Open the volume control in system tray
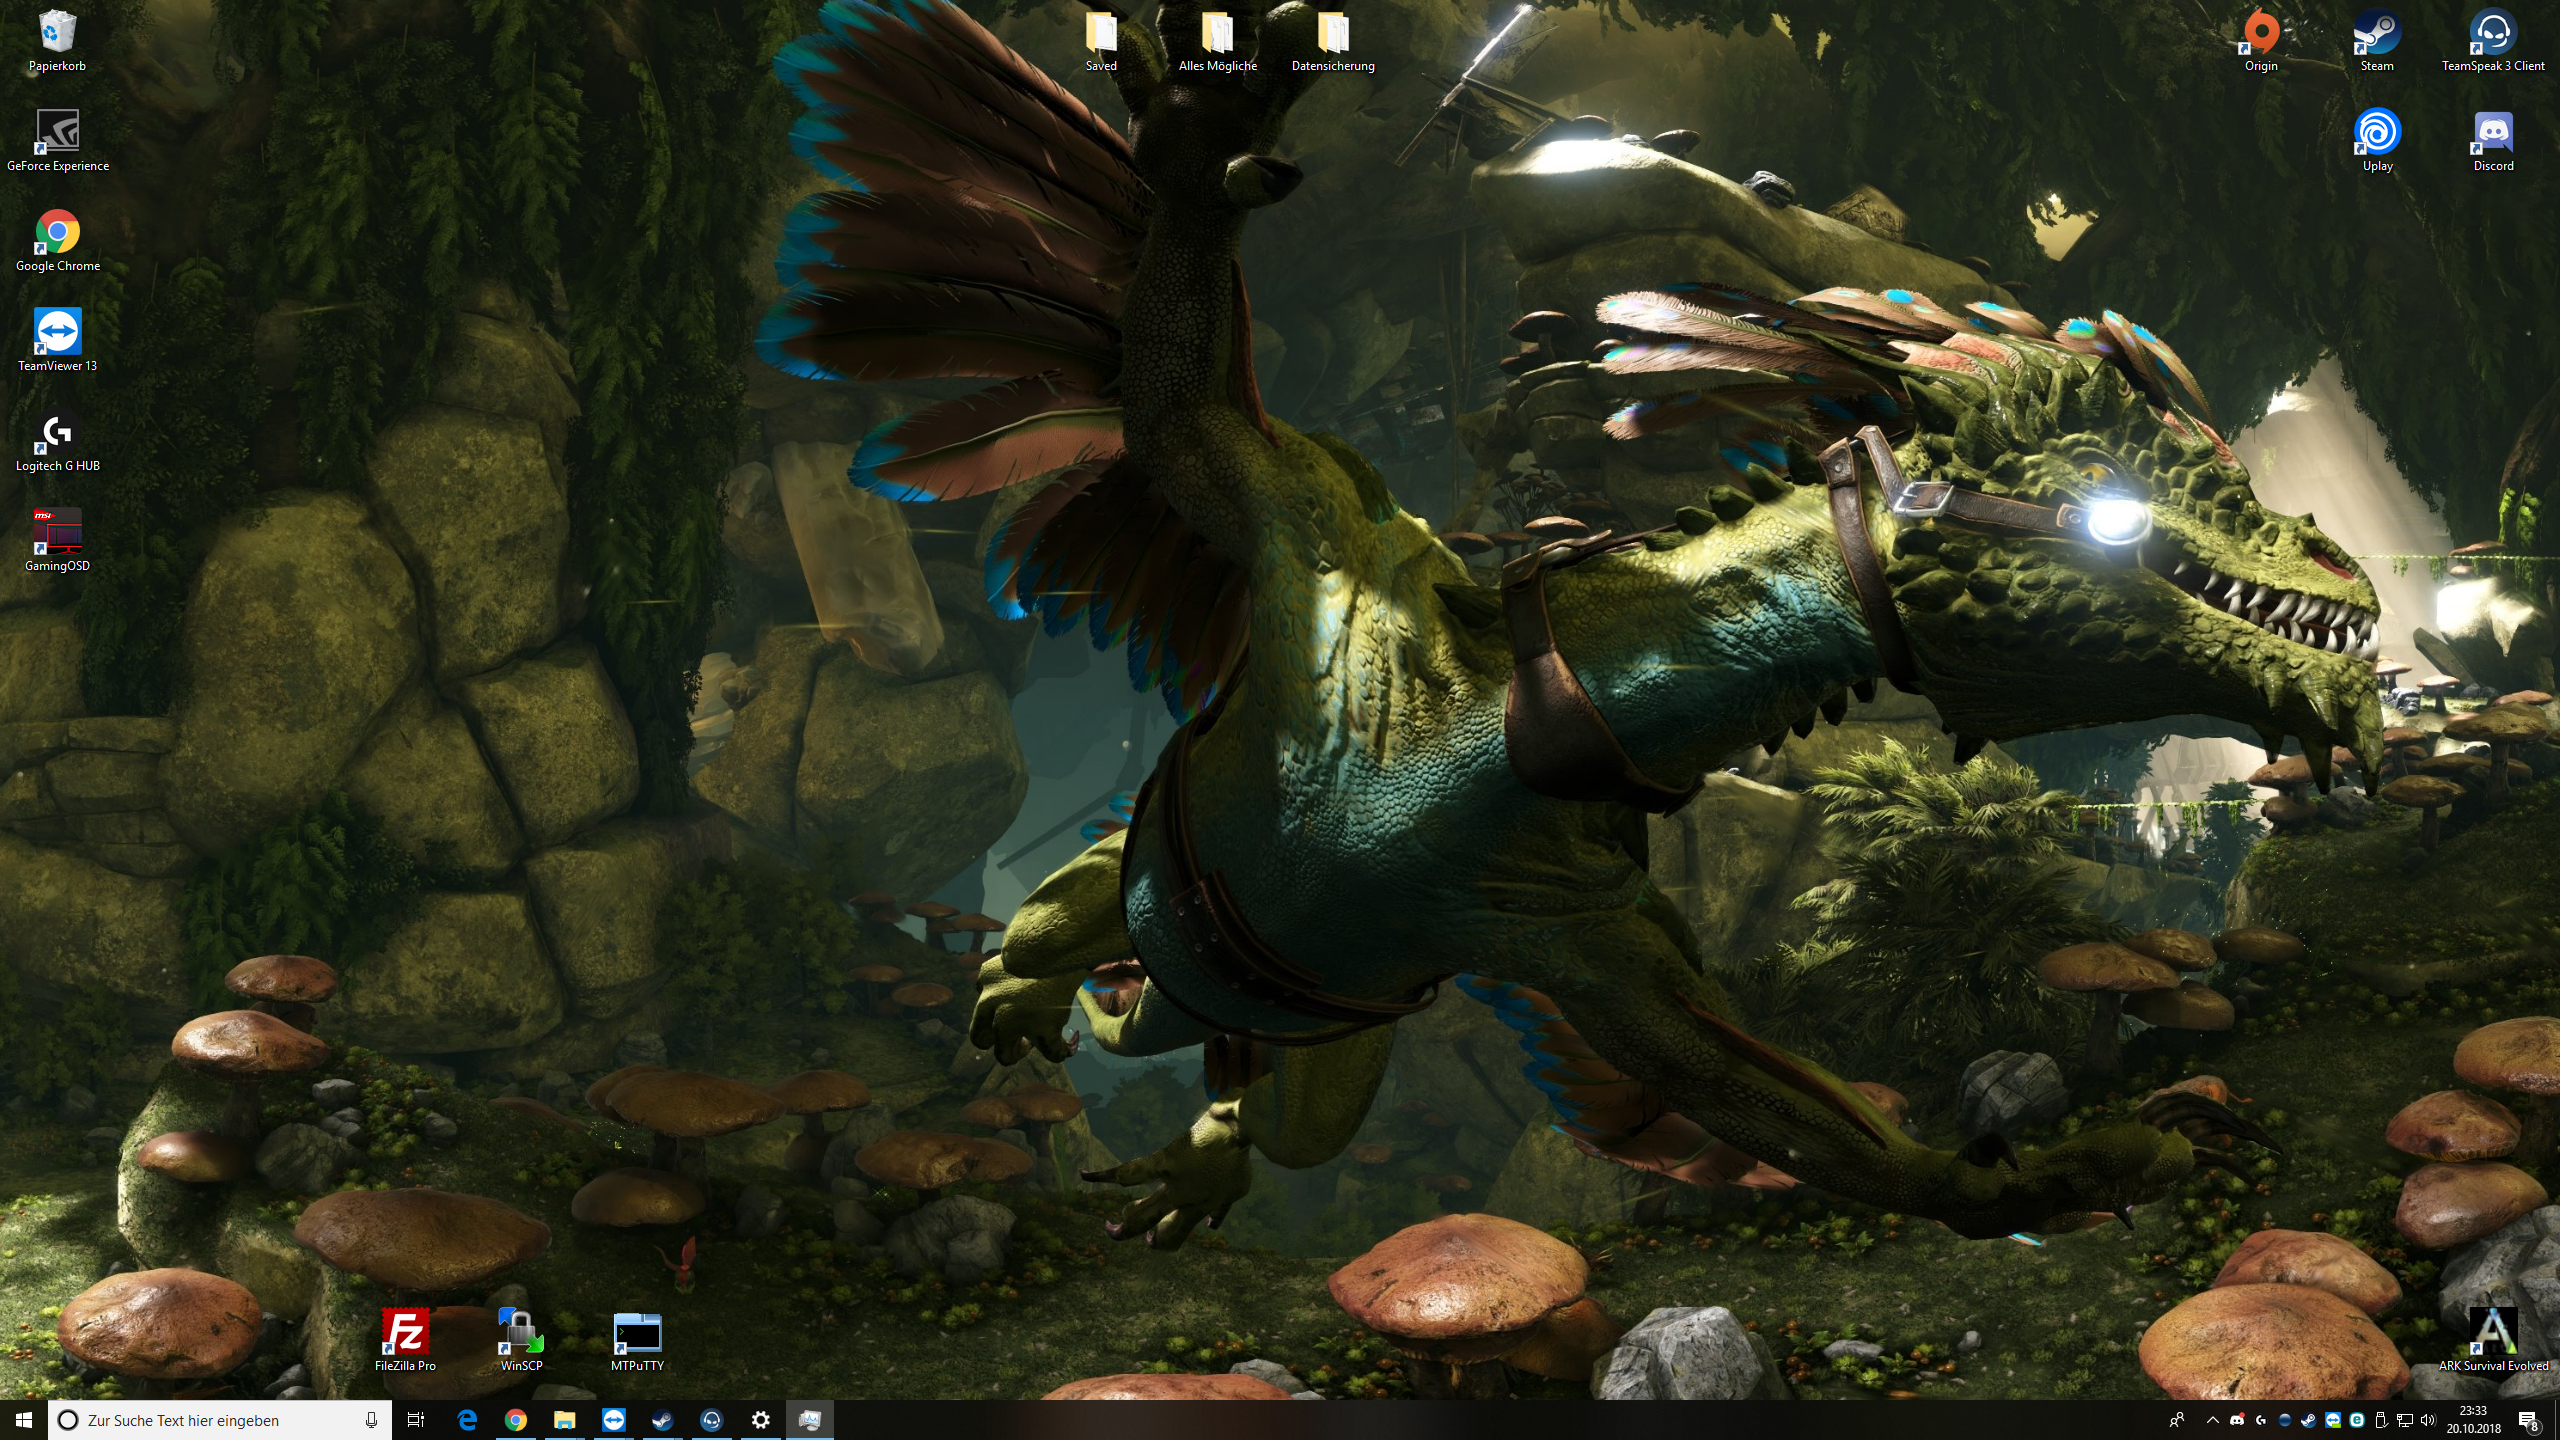2560x1440 pixels. point(2427,1420)
